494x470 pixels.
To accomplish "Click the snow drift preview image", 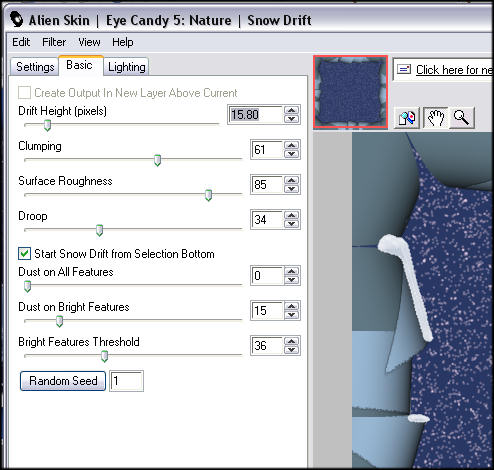I will point(423,300).
